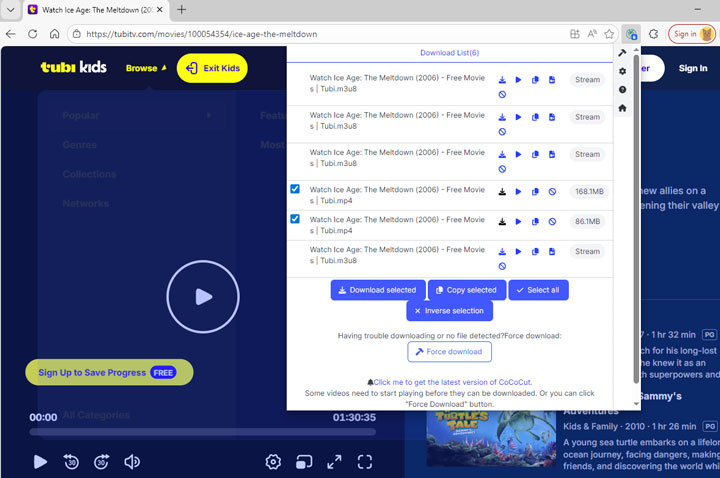Click Sign Up to Save Progress
720x478 pixels.
pyautogui.click(x=109, y=372)
